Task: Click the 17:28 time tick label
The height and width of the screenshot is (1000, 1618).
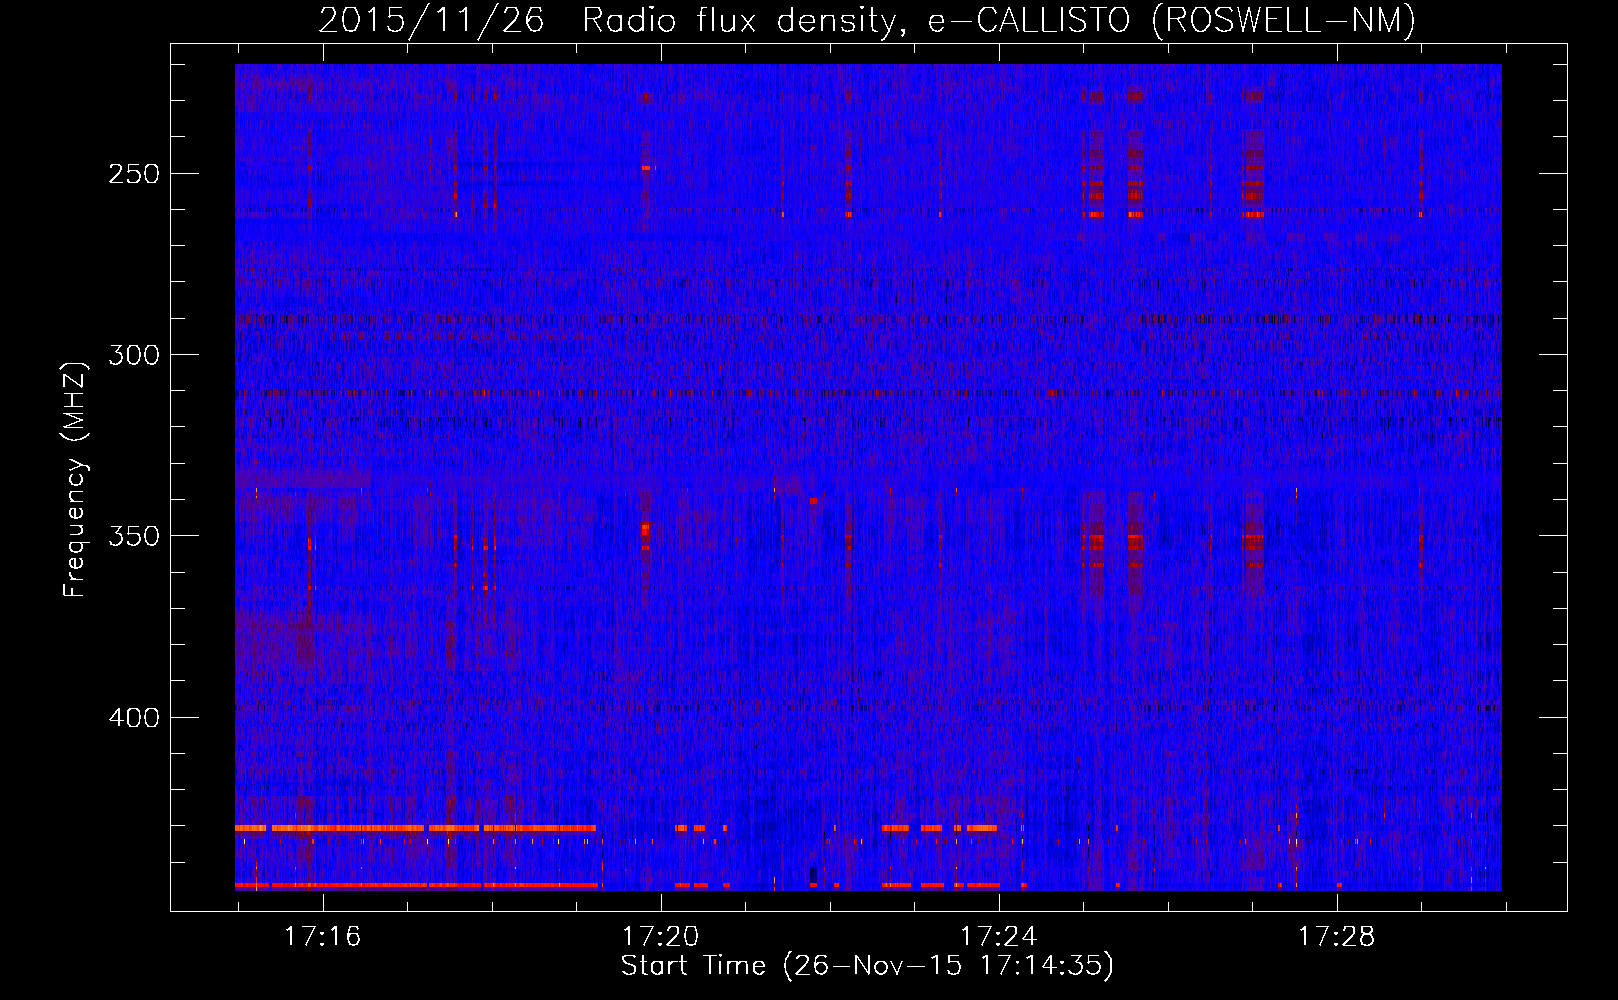Action: 1336,937
